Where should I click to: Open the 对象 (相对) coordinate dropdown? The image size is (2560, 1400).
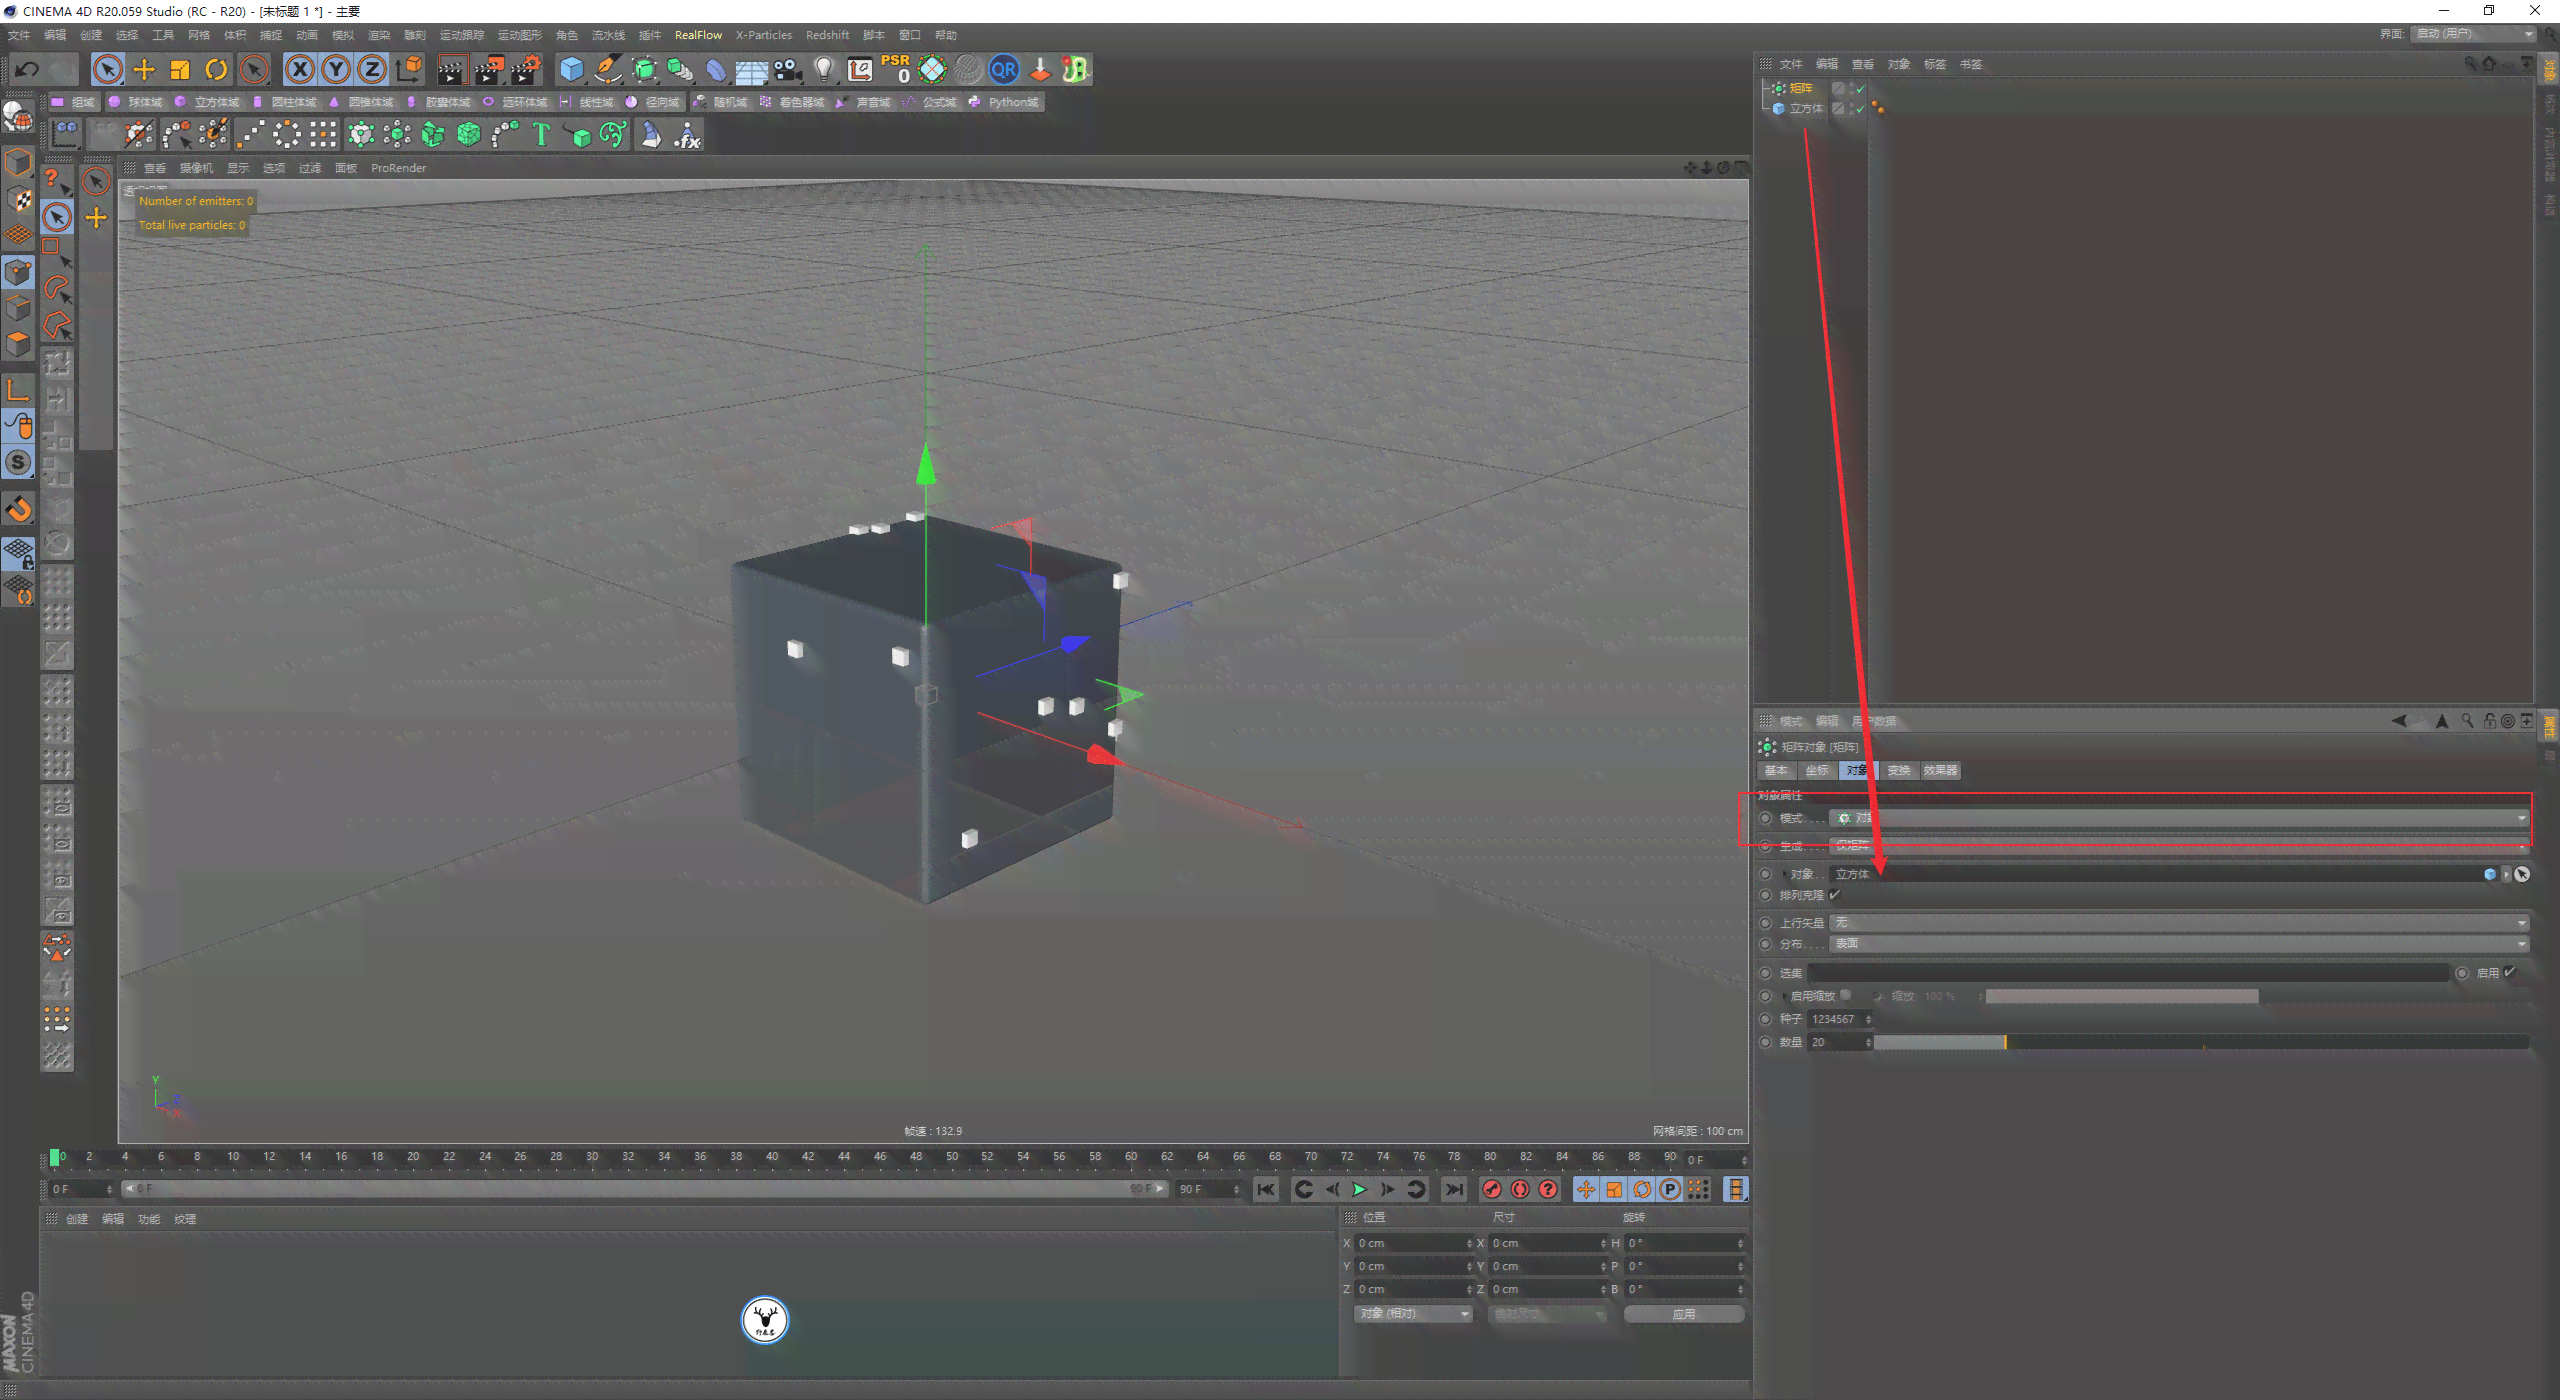click(x=1413, y=1314)
